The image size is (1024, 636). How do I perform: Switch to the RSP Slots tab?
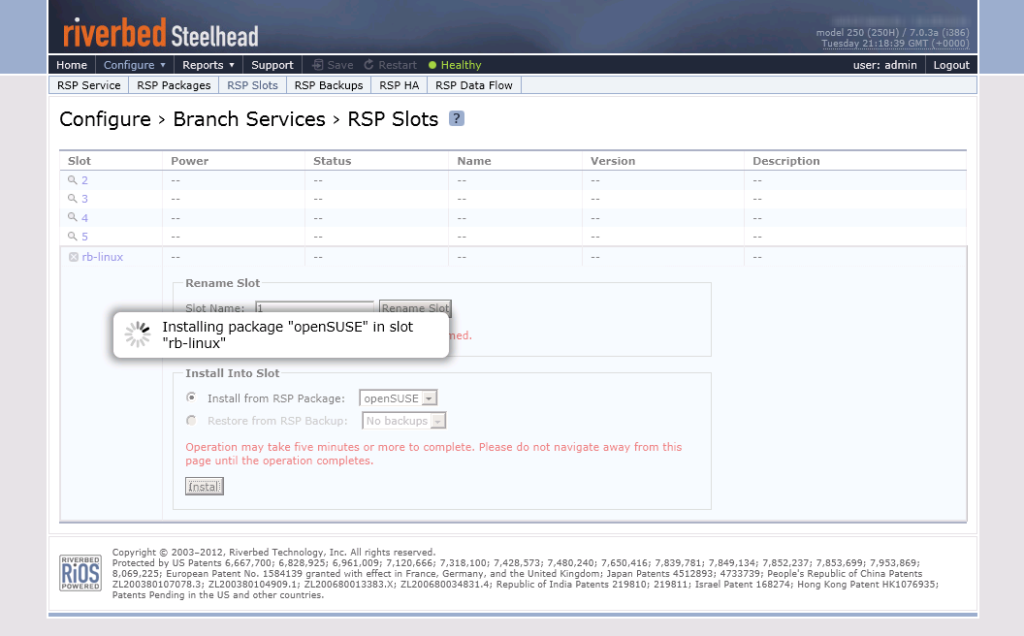[252, 85]
